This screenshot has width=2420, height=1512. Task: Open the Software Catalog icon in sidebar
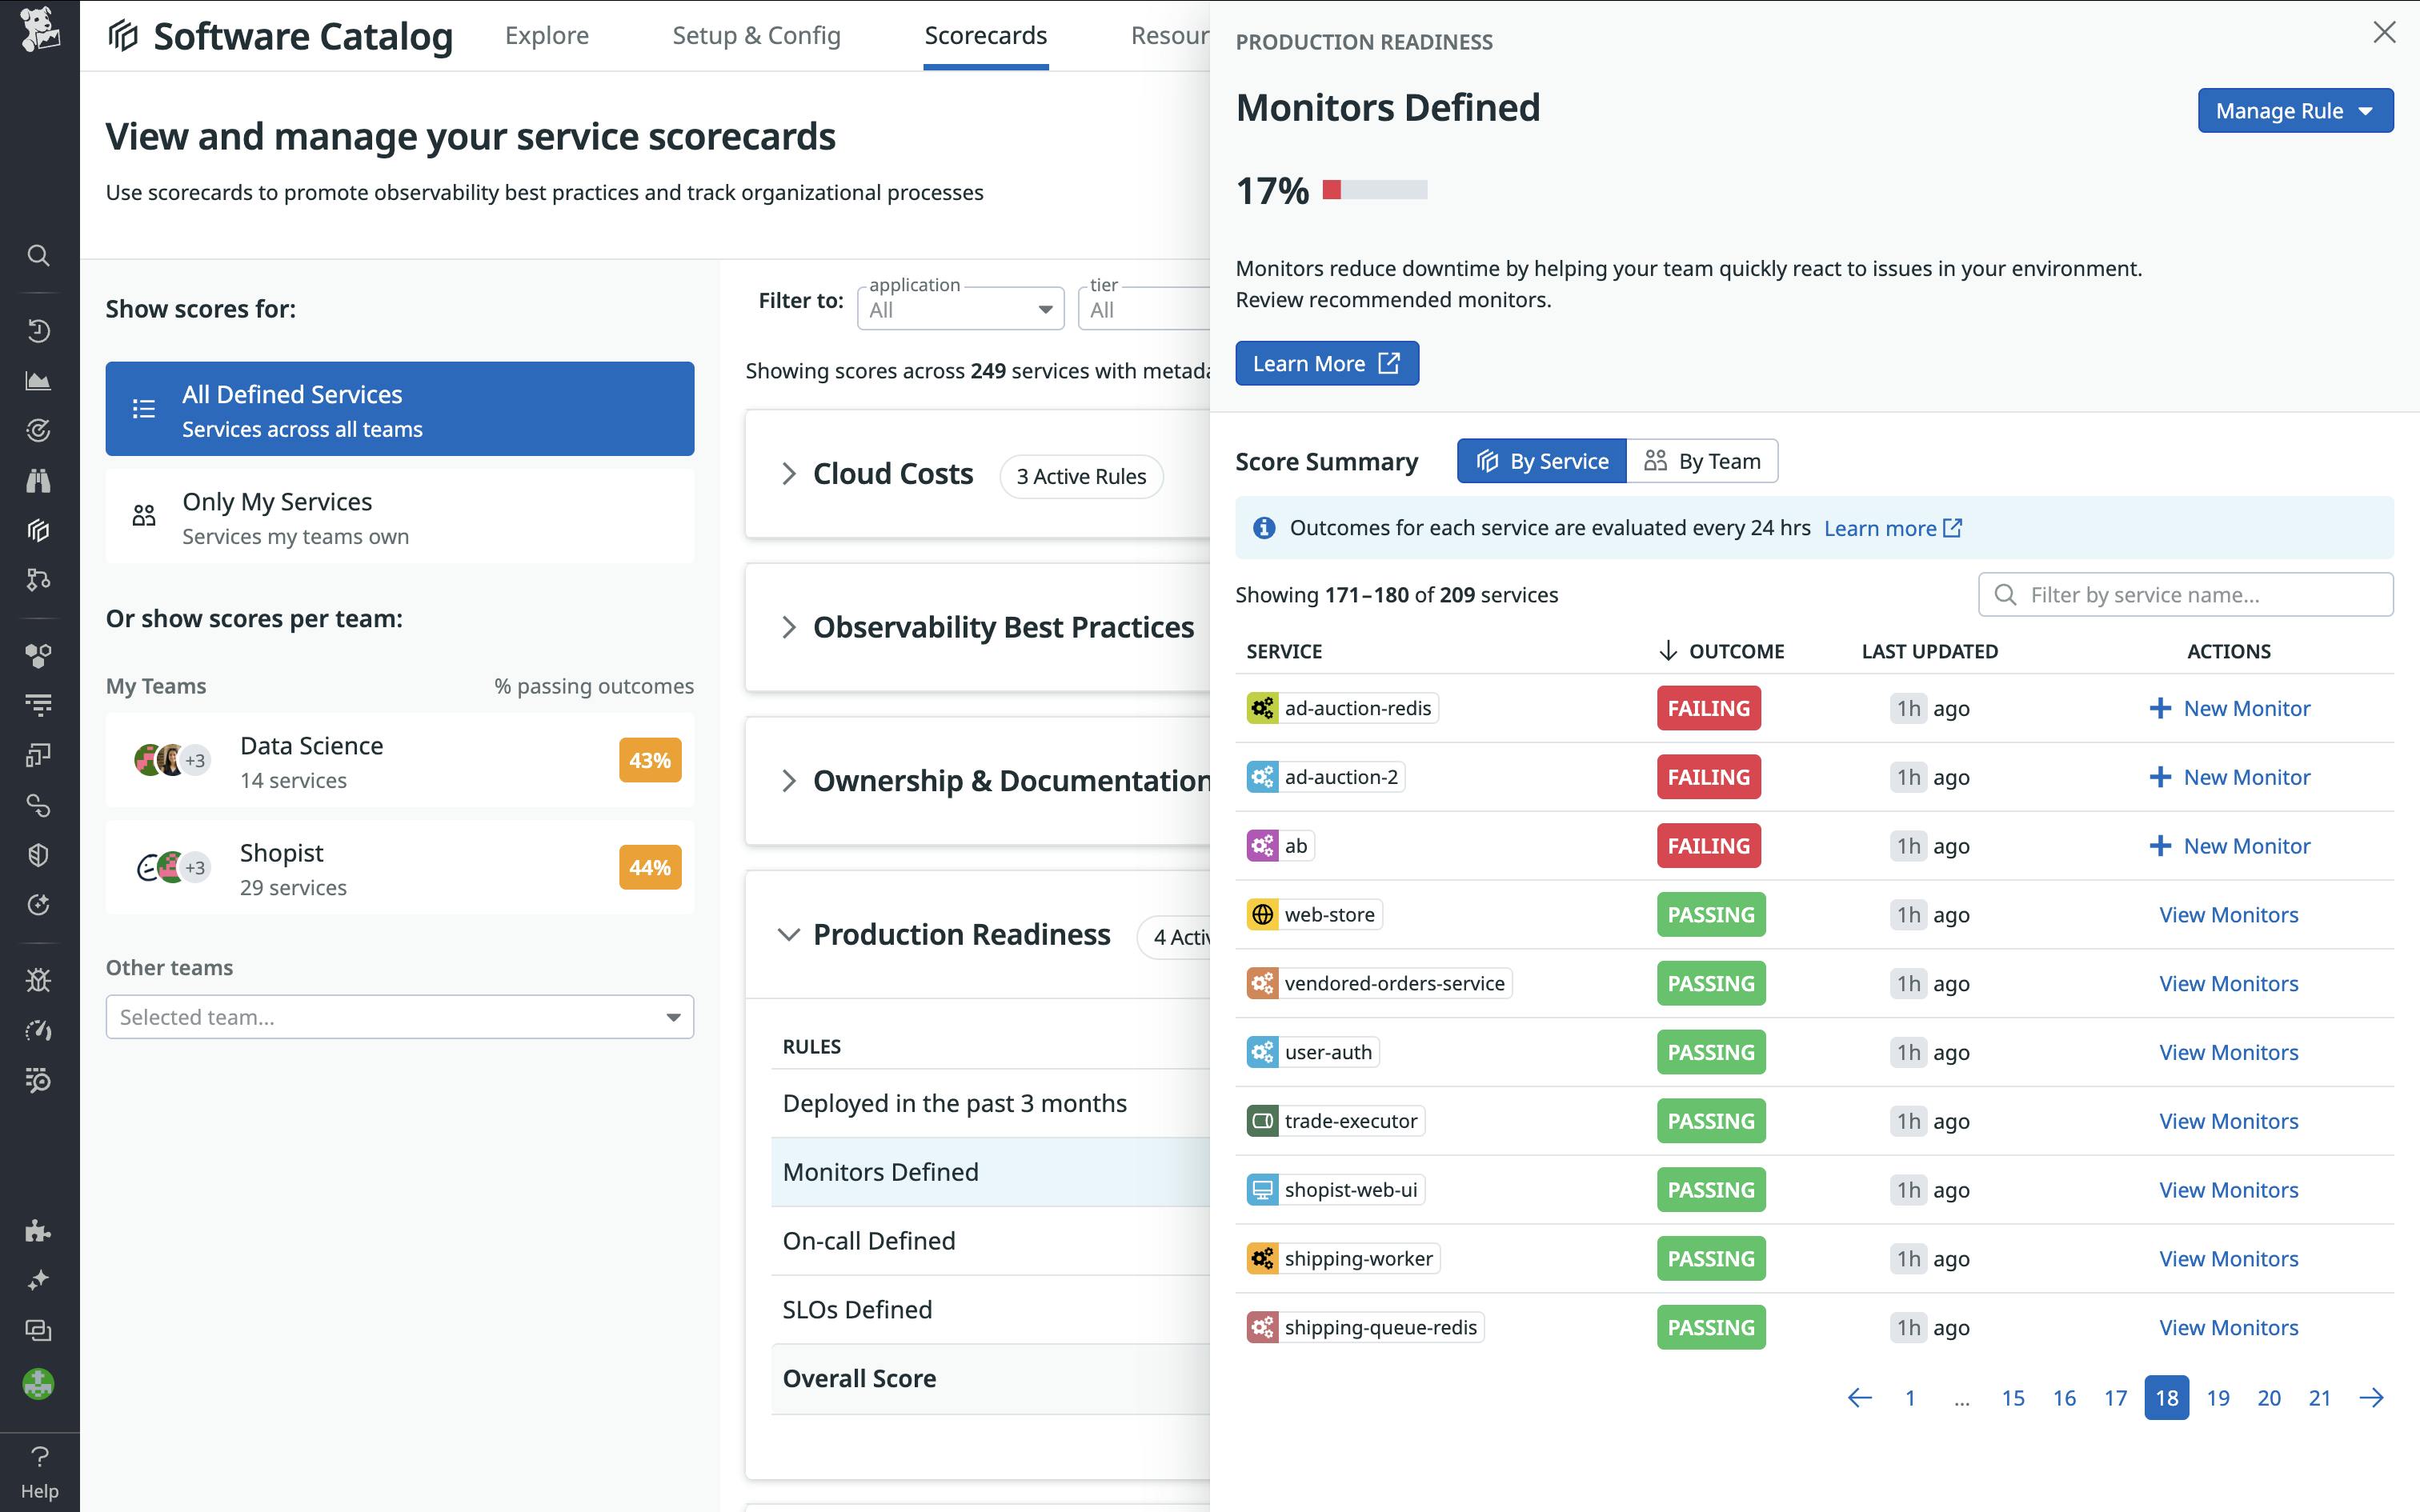click(x=39, y=531)
